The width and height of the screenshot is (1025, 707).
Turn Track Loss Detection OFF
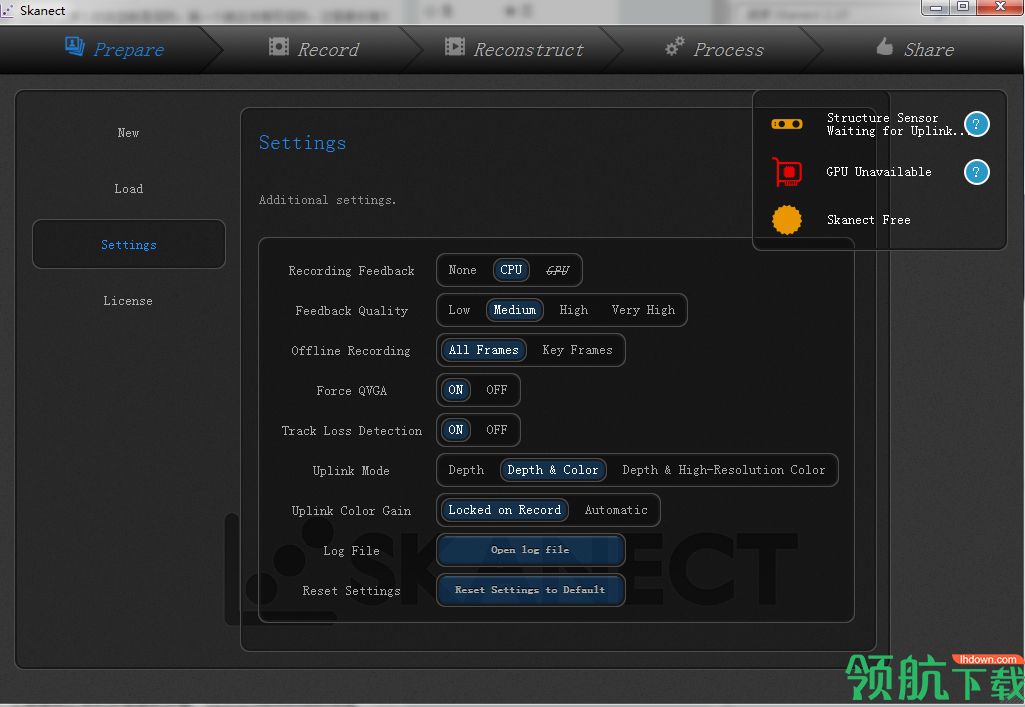pos(497,430)
